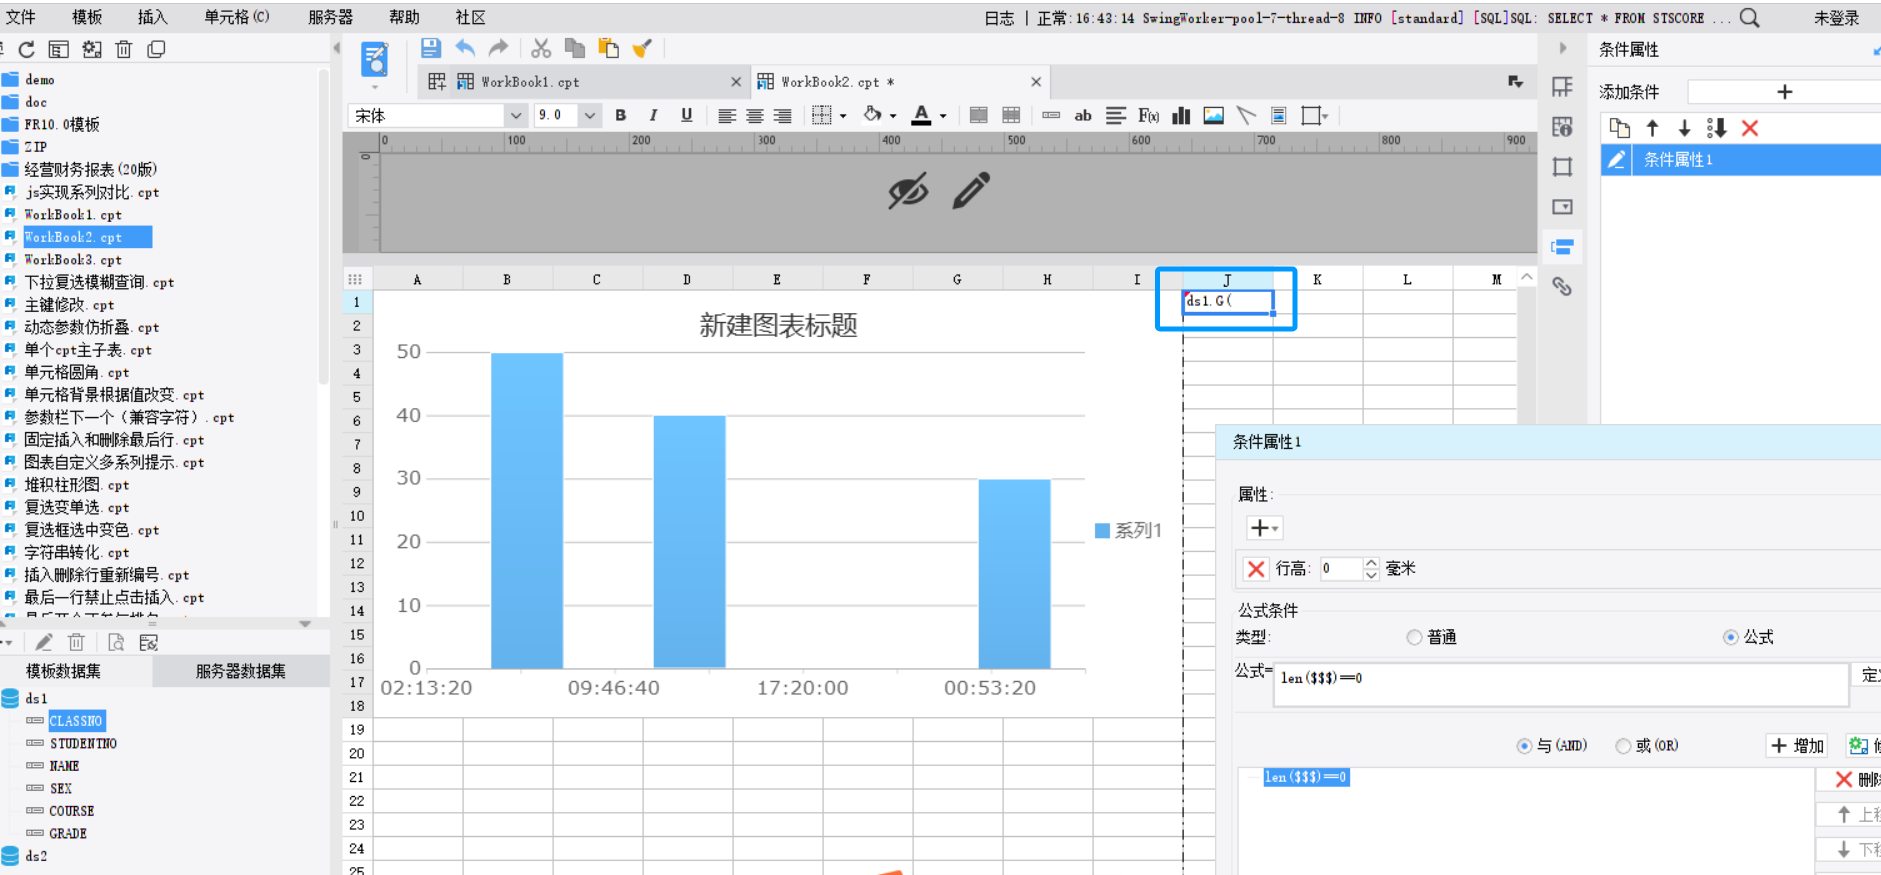The width and height of the screenshot is (1881, 875).
Task: Click the 增加 button
Action: tap(1798, 746)
